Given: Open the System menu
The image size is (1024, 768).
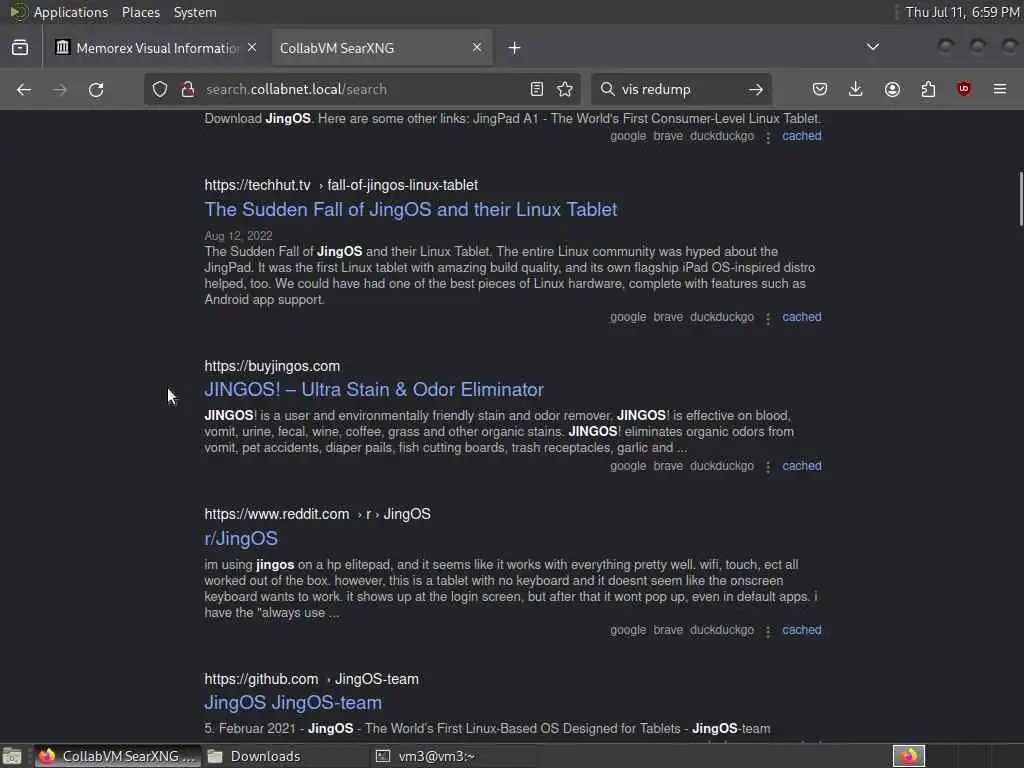Looking at the screenshot, I should click(x=195, y=12).
